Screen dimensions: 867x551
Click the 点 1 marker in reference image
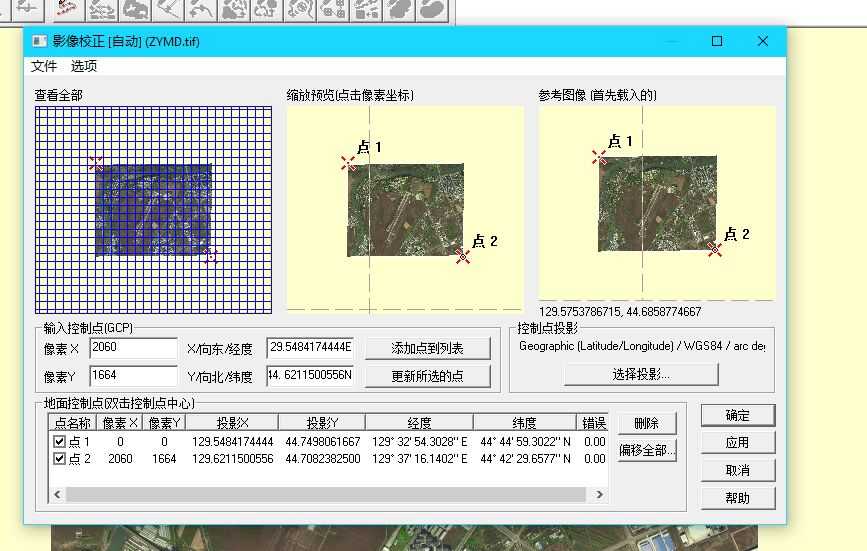599,158
